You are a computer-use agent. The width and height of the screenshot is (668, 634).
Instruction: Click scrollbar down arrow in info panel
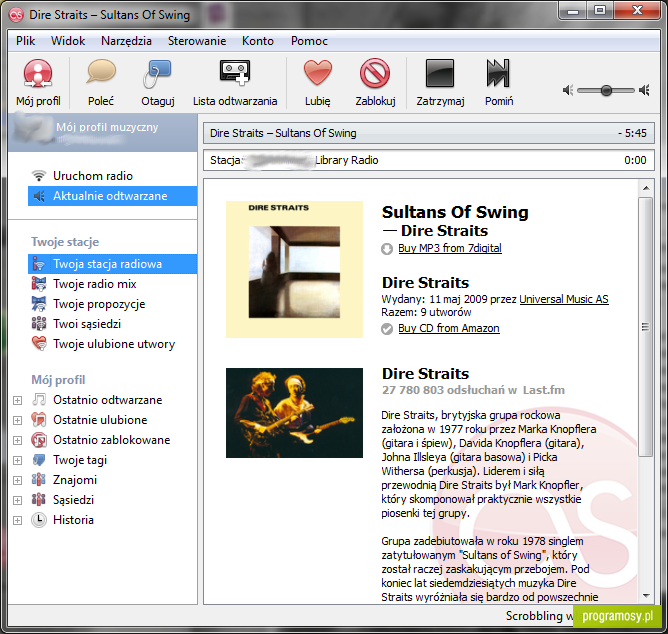(x=646, y=596)
